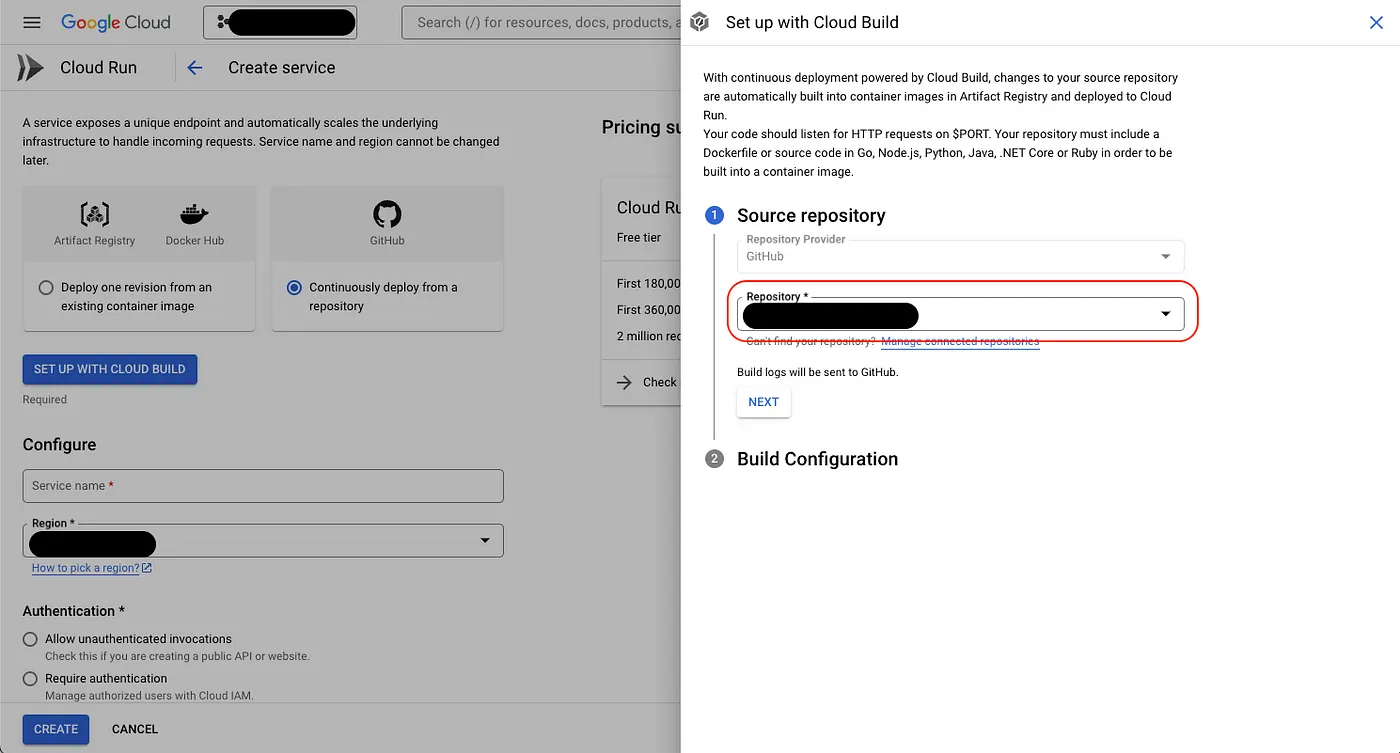The image size is (1400, 753).
Task: Click the GitHub octocat icon
Action: [387, 214]
